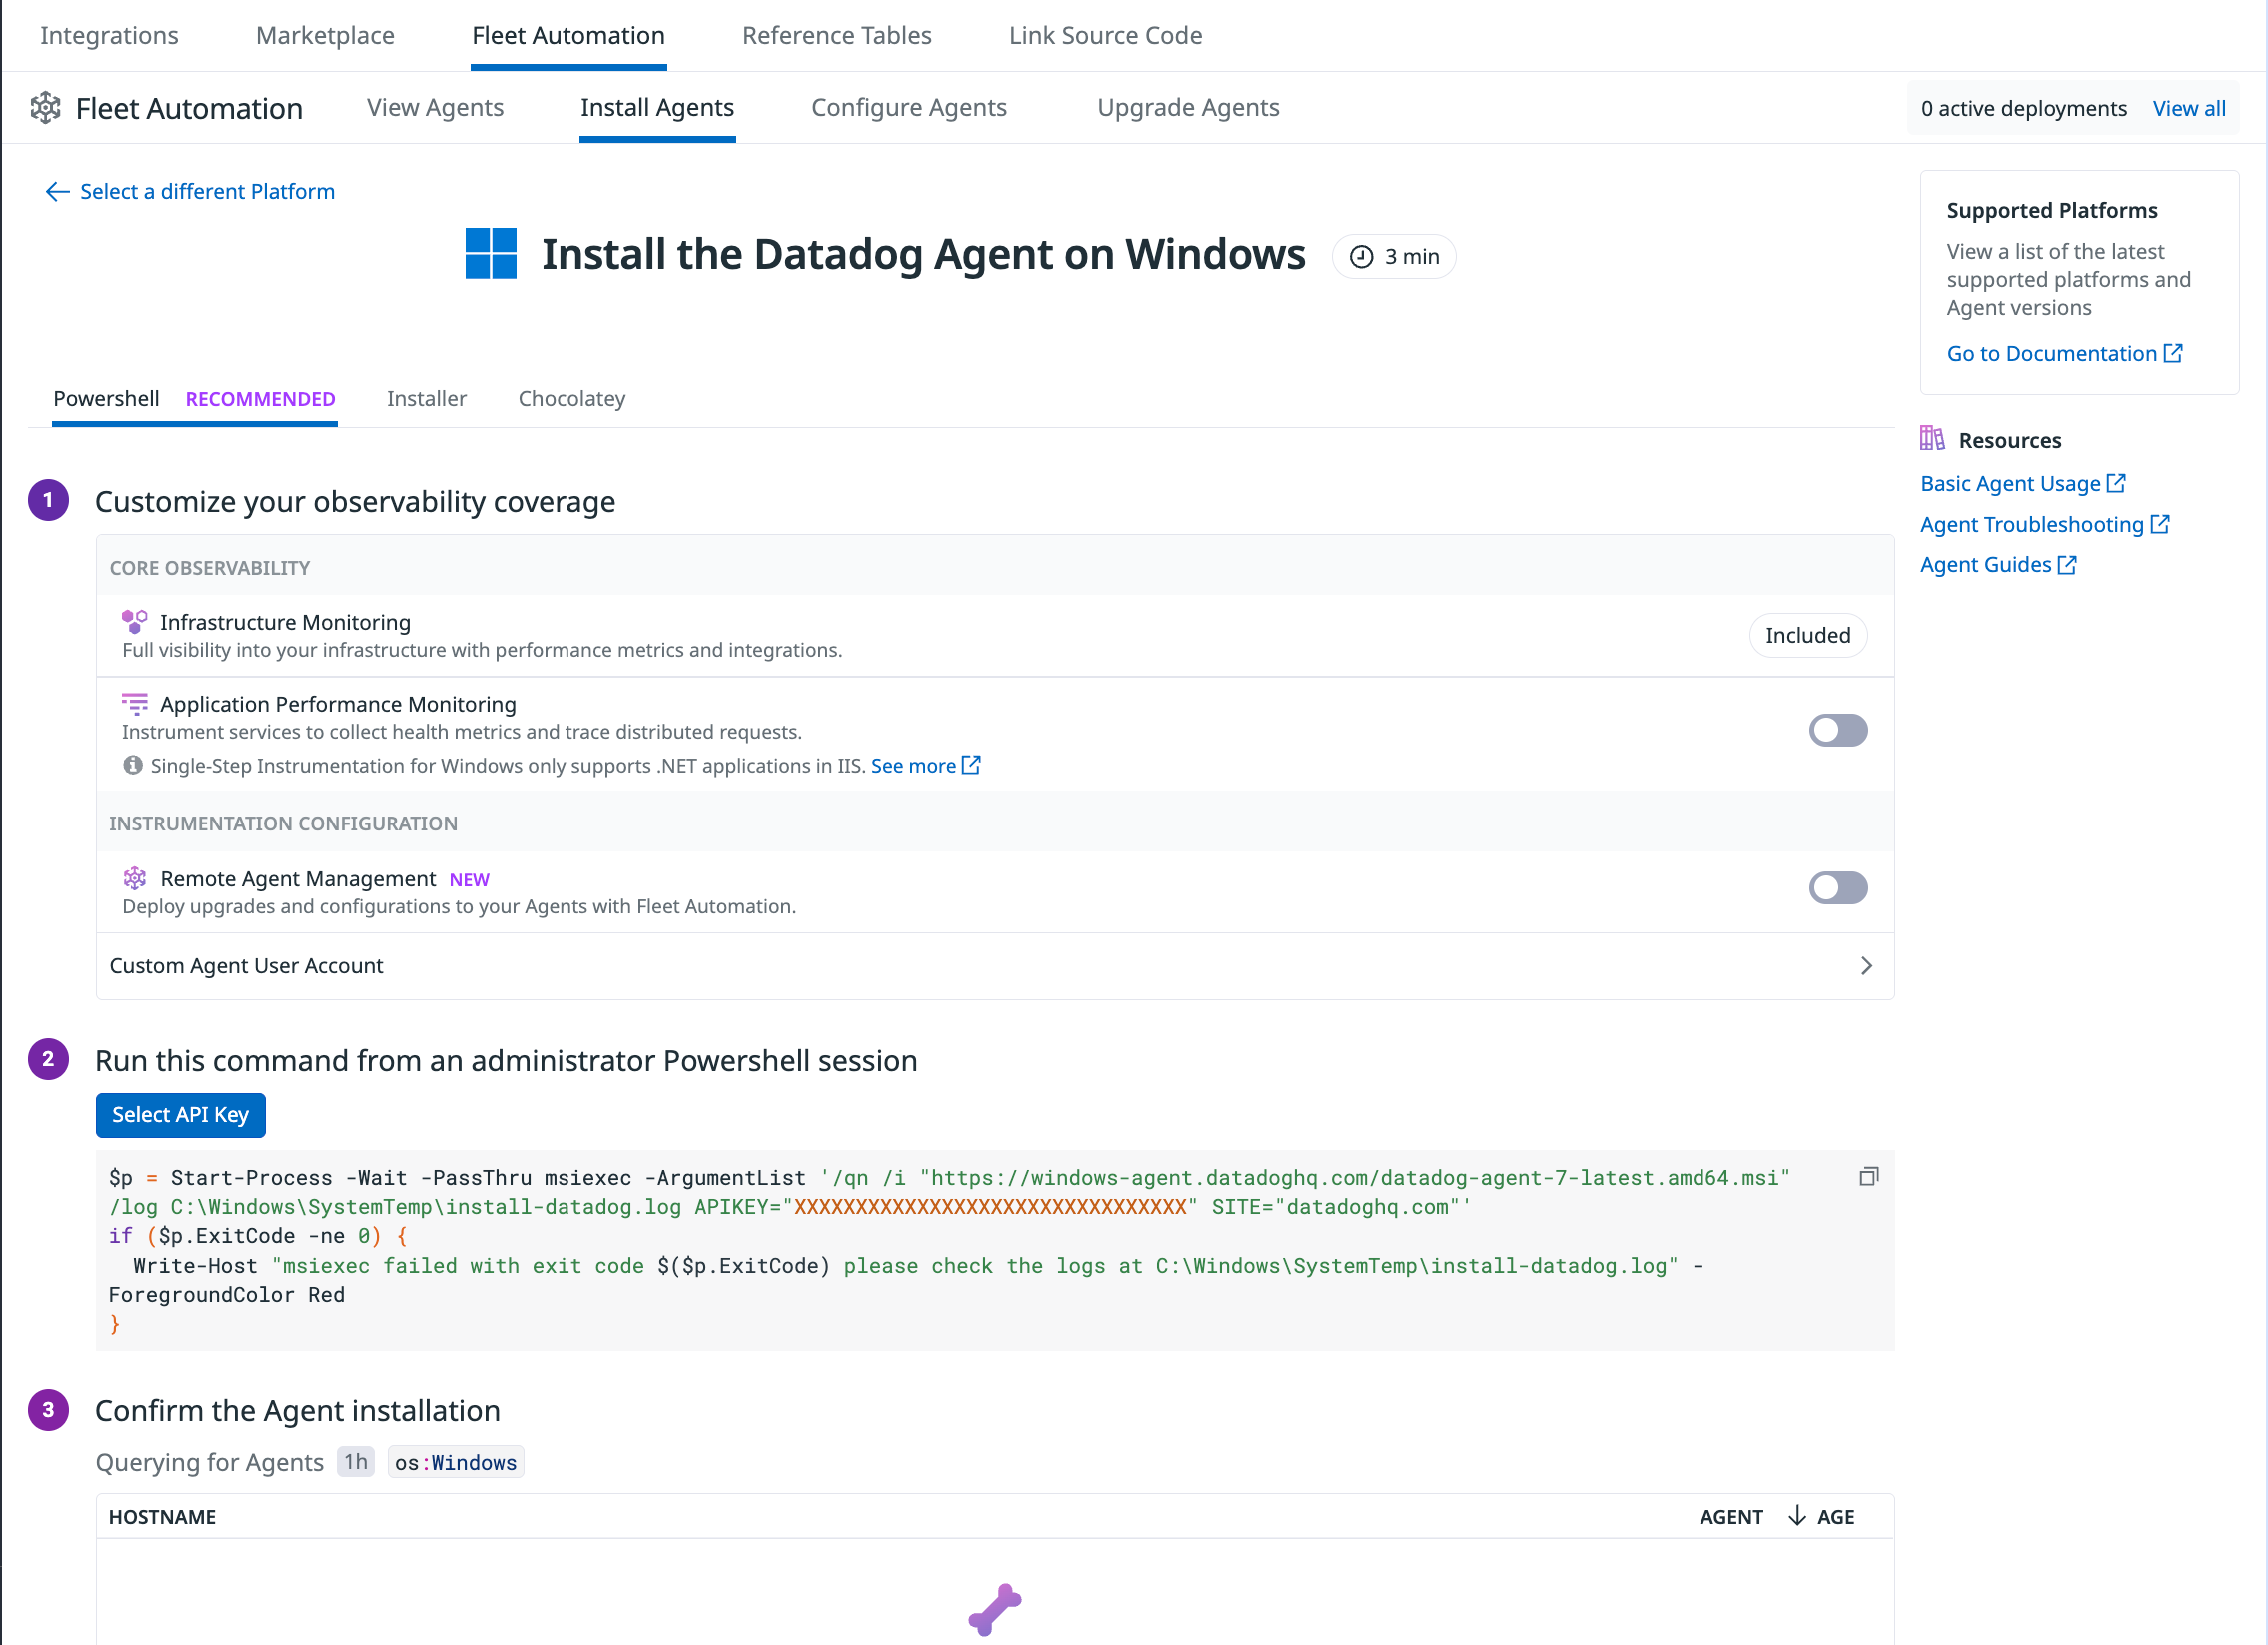
Task: Switch to the Chocolatey install method tab
Action: point(571,398)
